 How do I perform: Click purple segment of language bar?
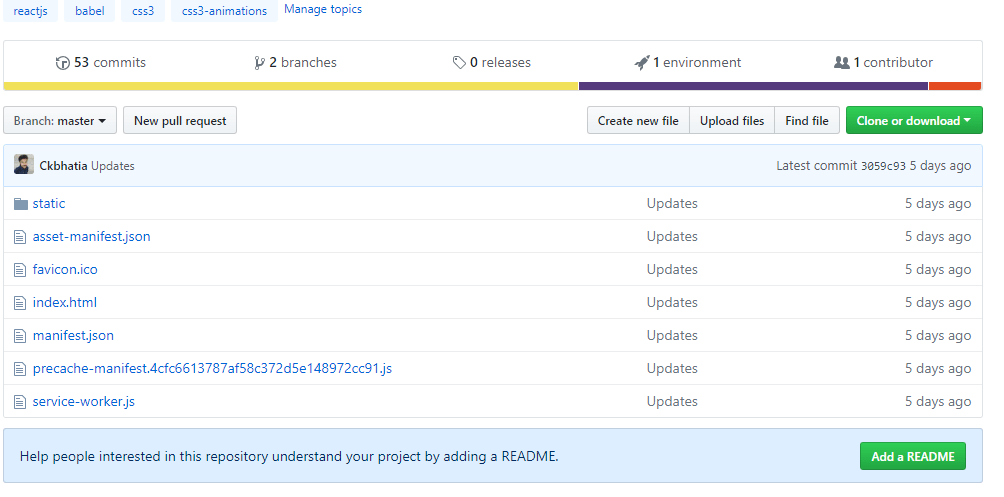(753, 86)
